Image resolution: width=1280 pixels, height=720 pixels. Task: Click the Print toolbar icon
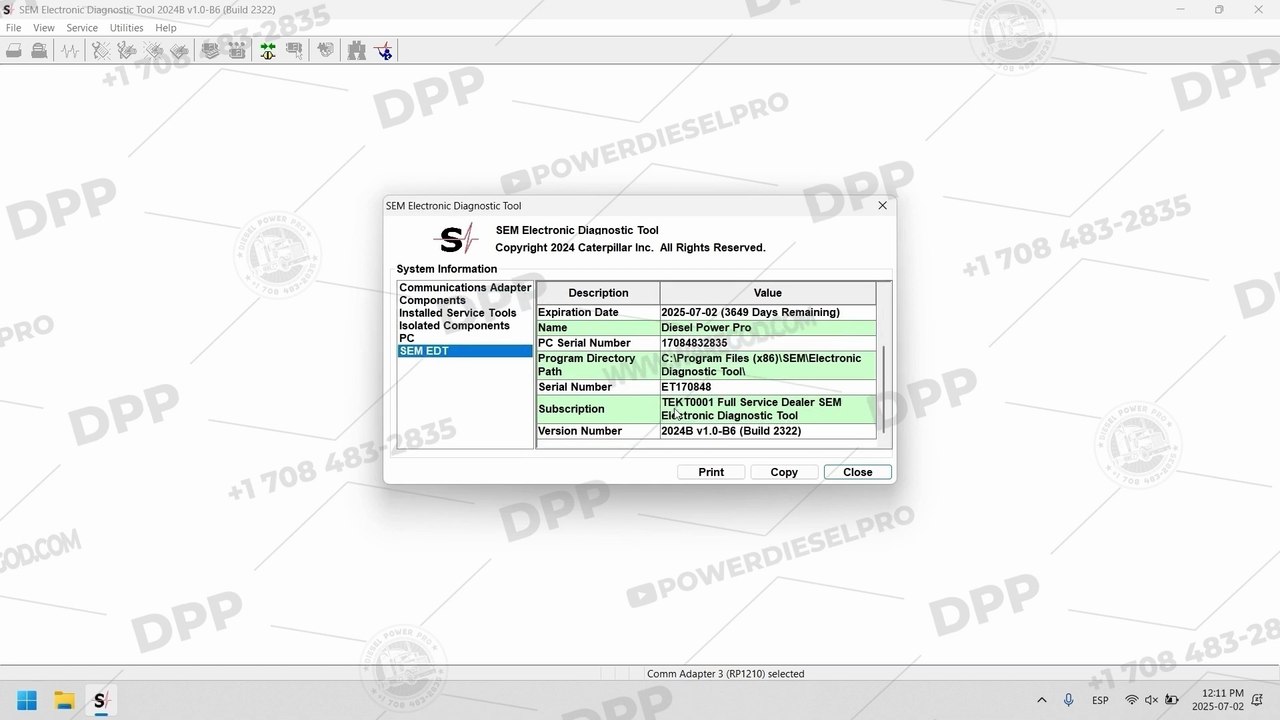click(x=14, y=50)
